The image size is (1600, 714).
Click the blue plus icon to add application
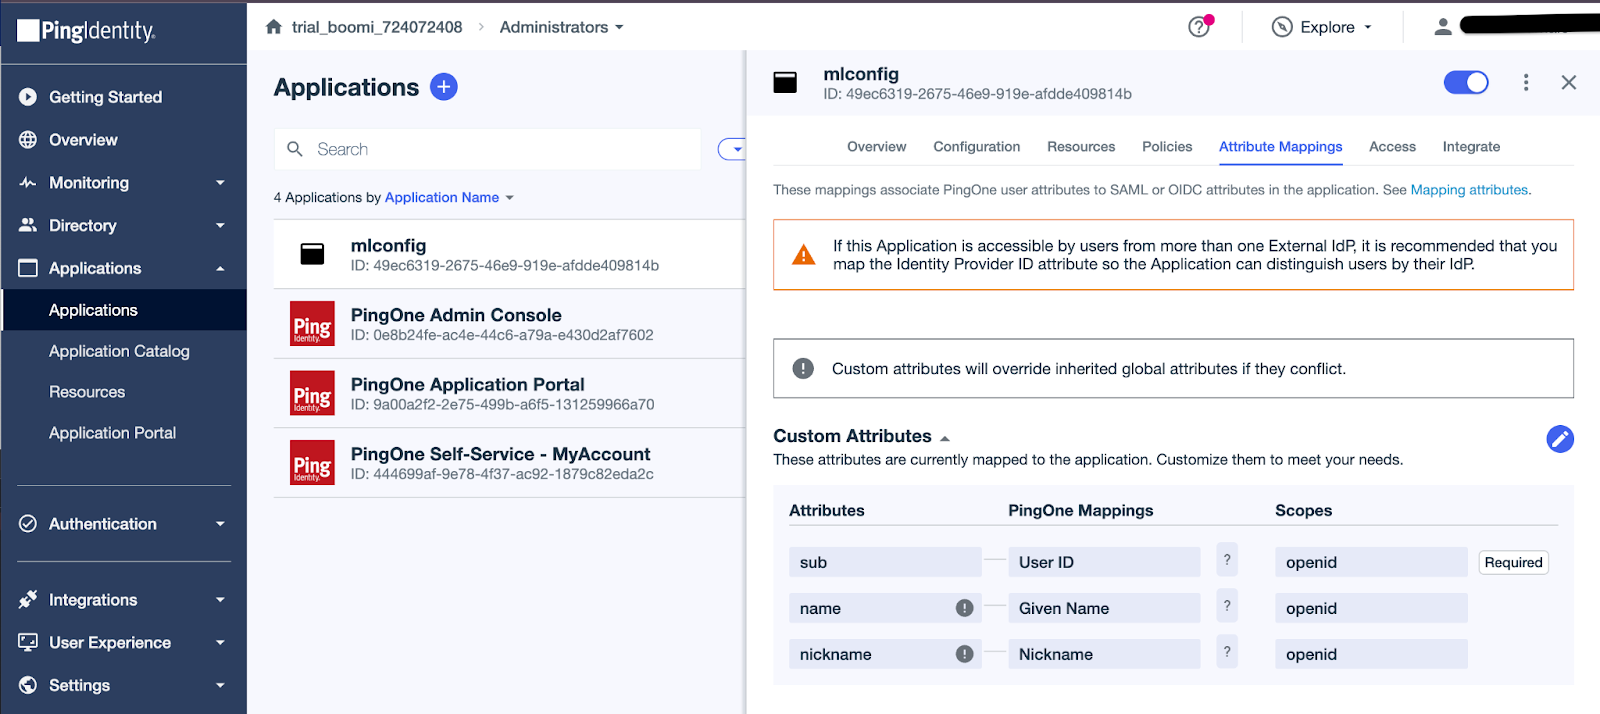click(443, 87)
